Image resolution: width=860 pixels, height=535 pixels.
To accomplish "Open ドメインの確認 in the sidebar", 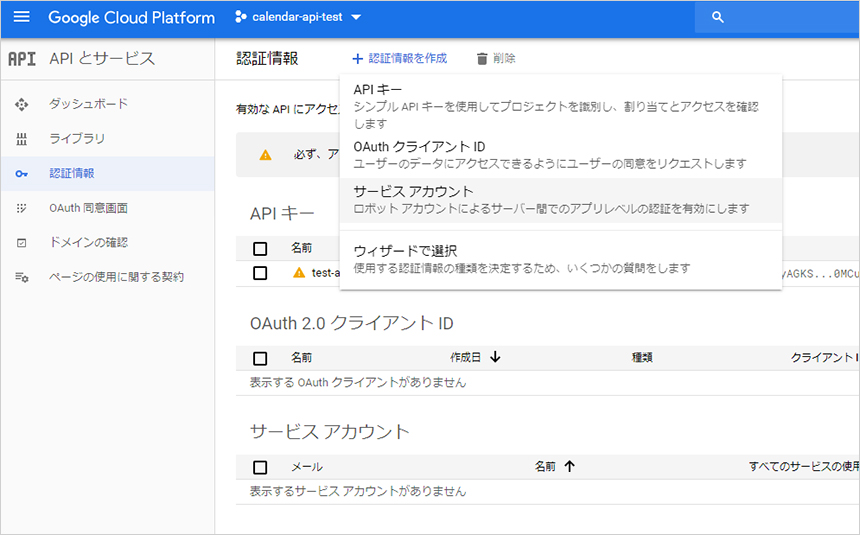I will pos(88,243).
